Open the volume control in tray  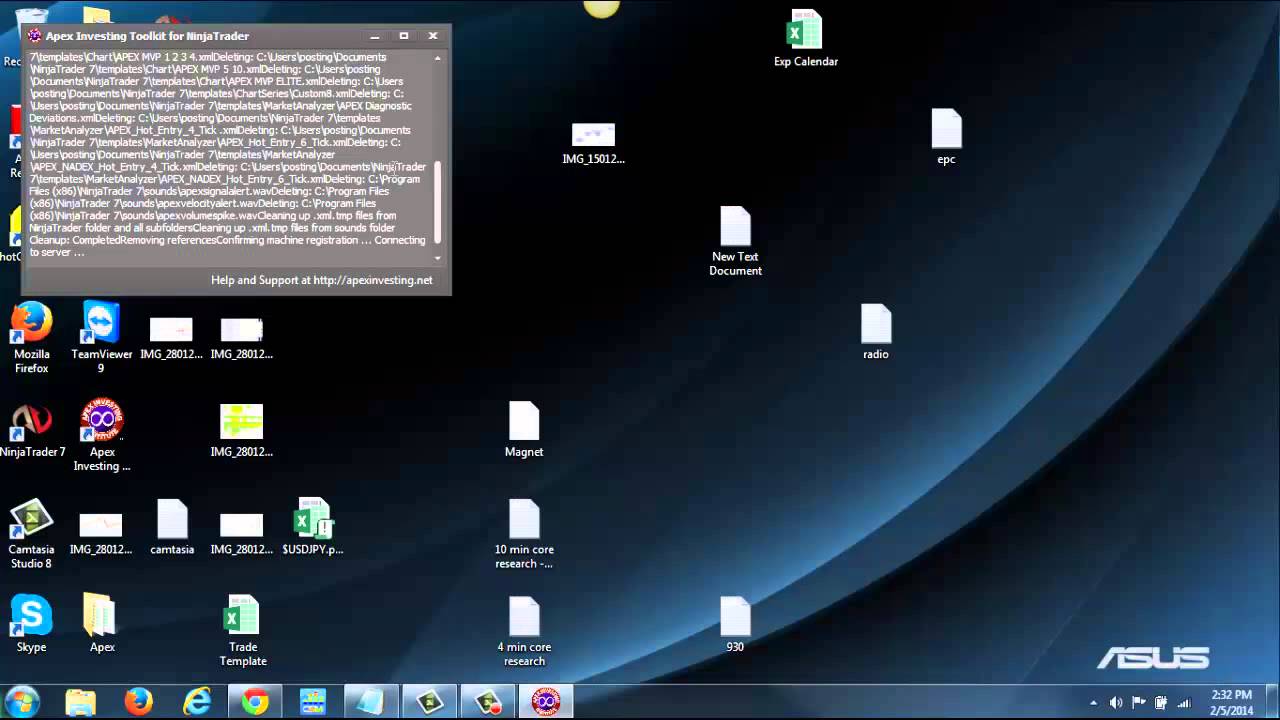click(x=1116, y=703)
